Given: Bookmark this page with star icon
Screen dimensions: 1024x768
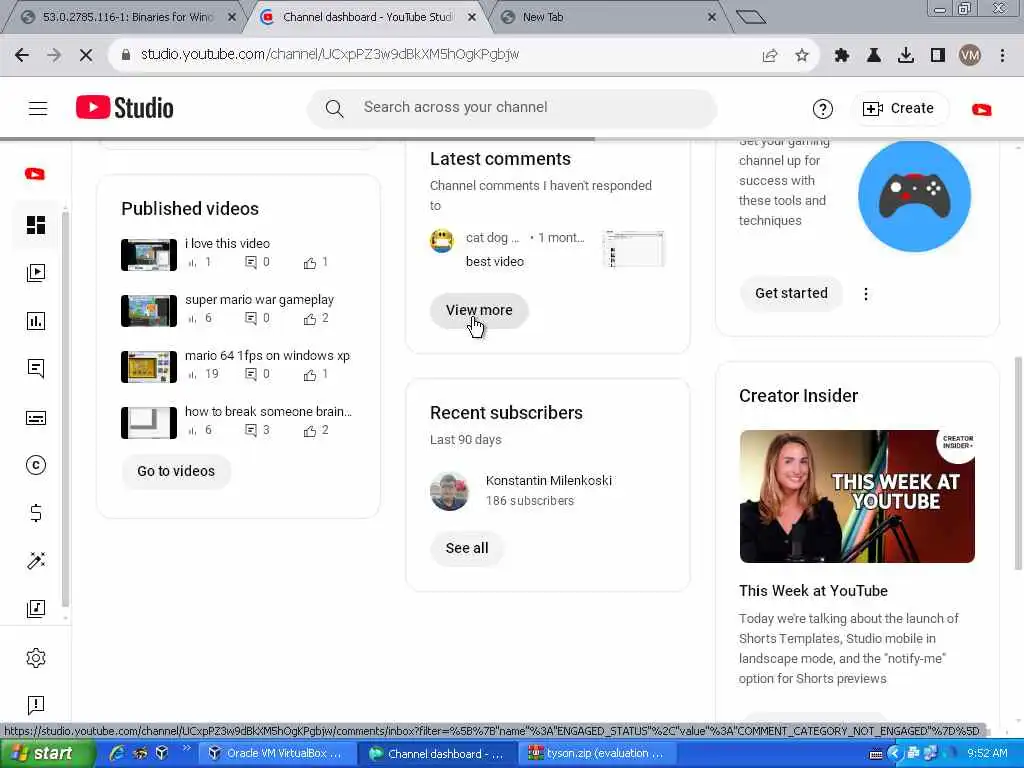Looking at the screenshot, I should [802, 56].
